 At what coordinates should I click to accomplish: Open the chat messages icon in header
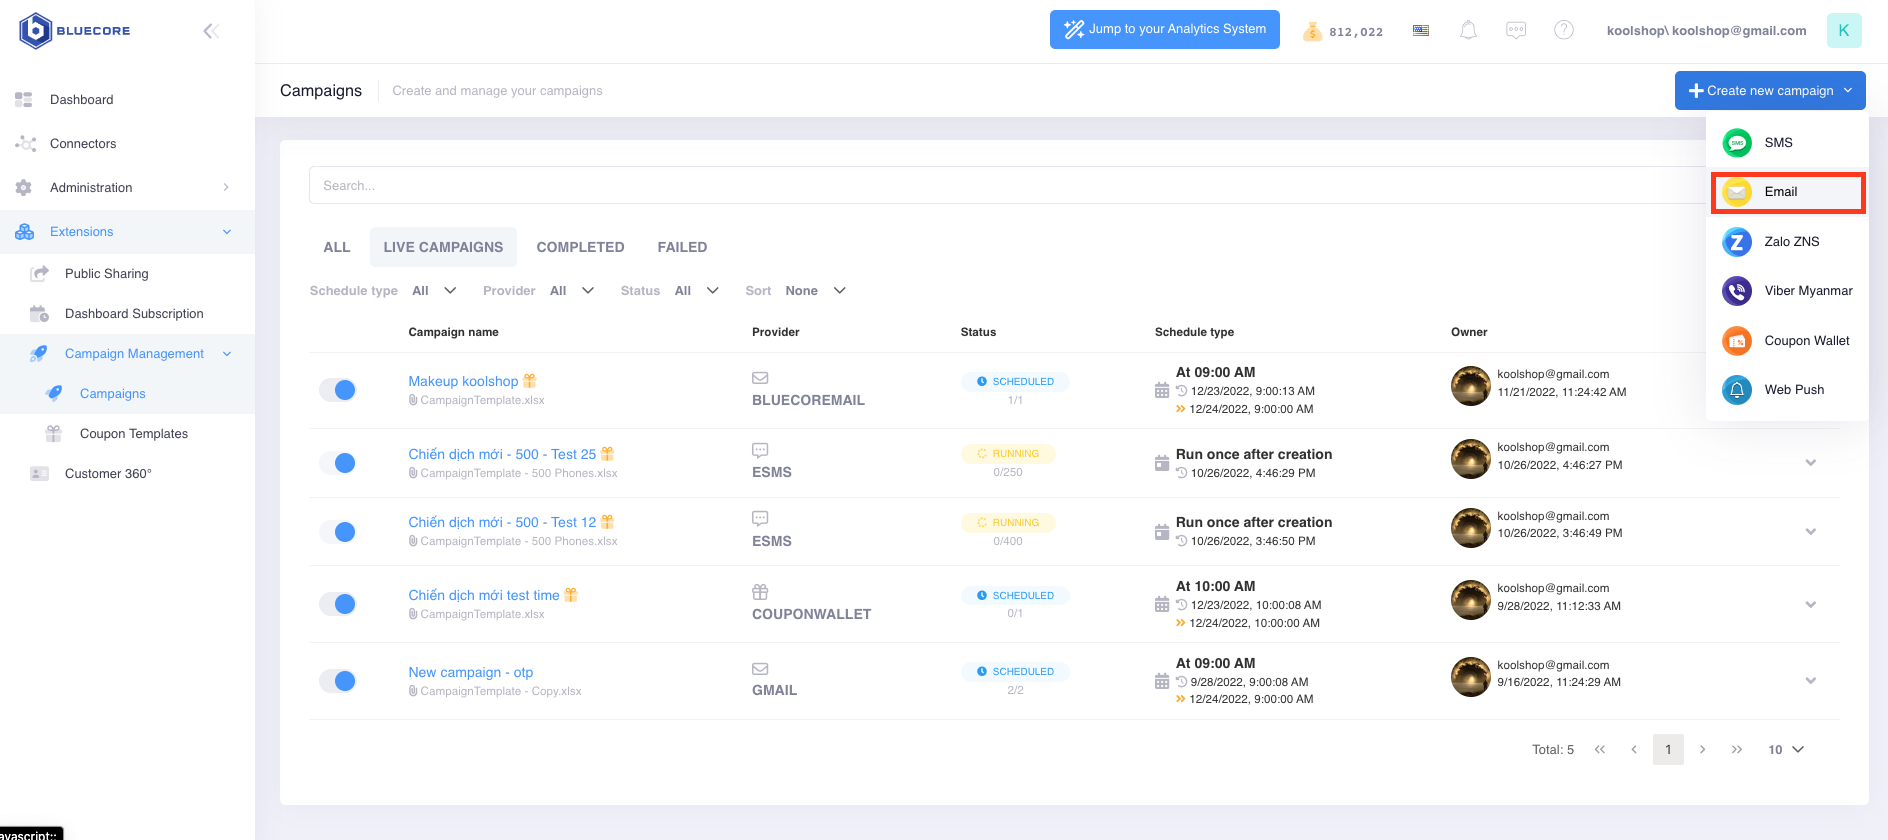click(x=1516, y=31)
